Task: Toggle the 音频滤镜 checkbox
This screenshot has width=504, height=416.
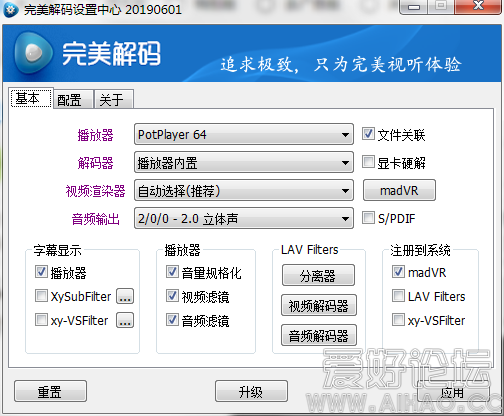Action: pyautogui.click(x=172, y=320)
